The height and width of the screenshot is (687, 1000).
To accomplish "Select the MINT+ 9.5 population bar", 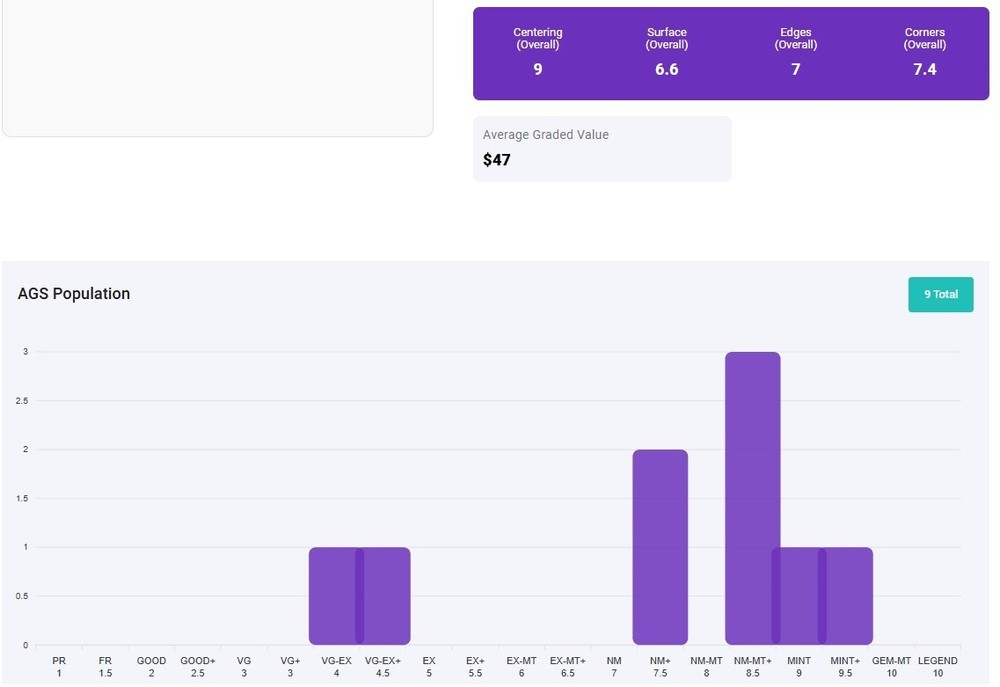I will [x=849, y=596].
